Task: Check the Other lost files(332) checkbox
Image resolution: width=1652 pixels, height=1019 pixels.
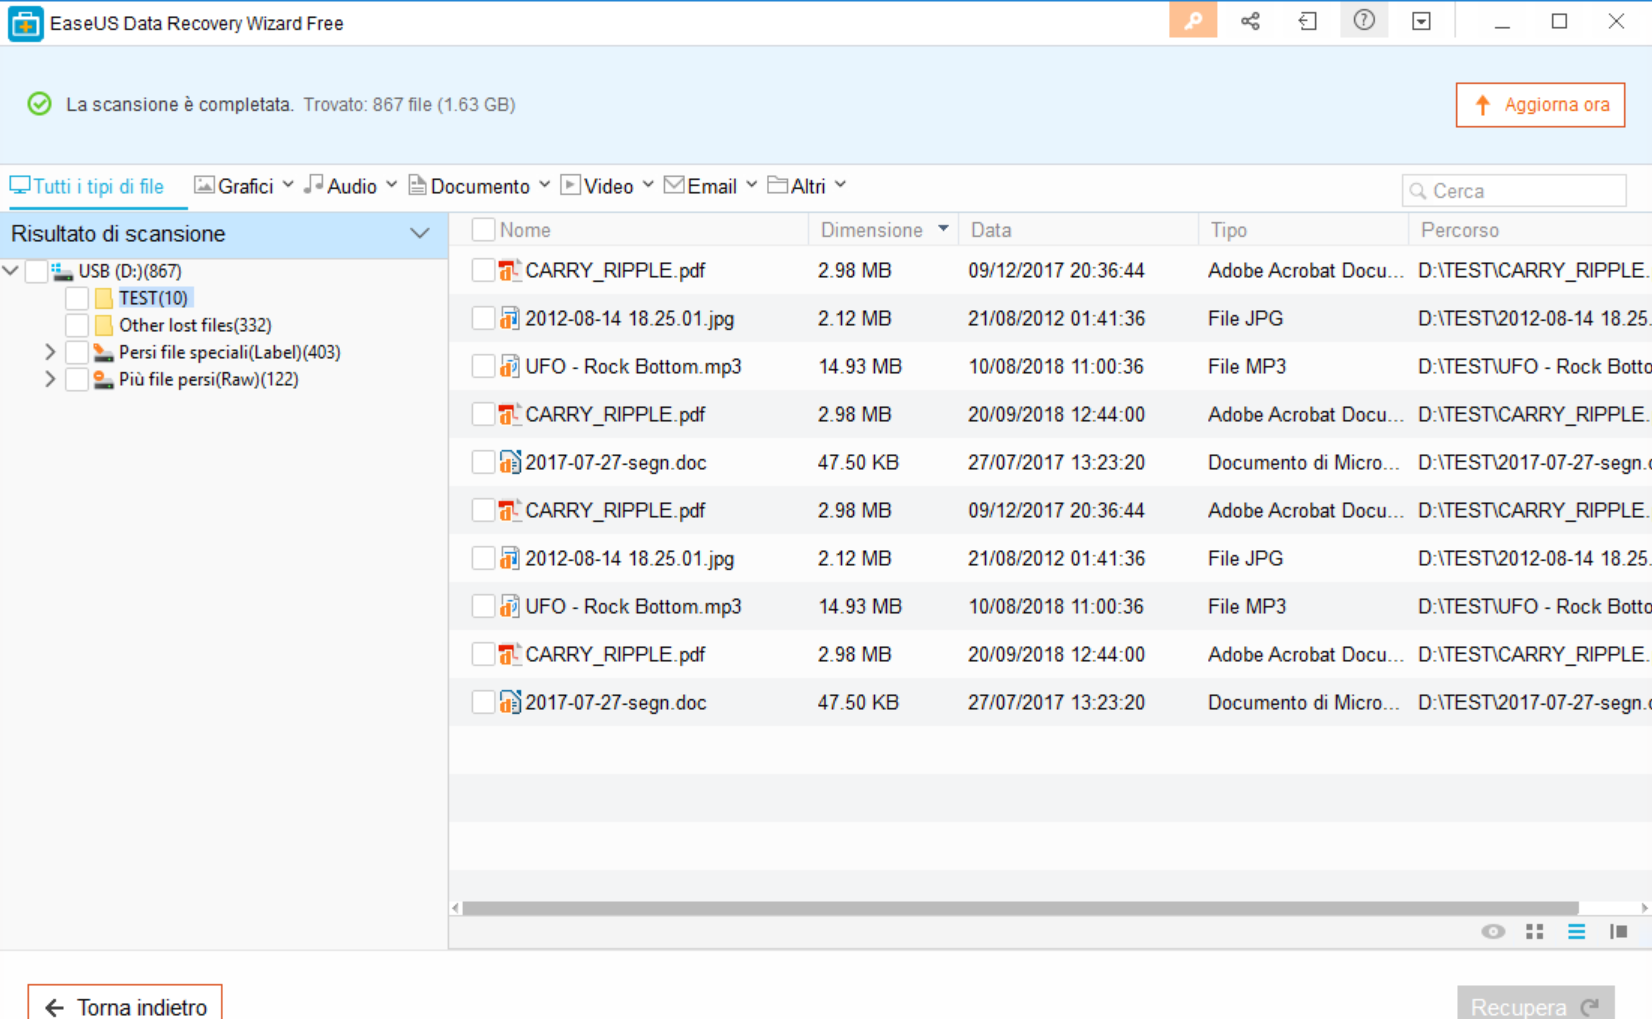Action: [76, 325]
